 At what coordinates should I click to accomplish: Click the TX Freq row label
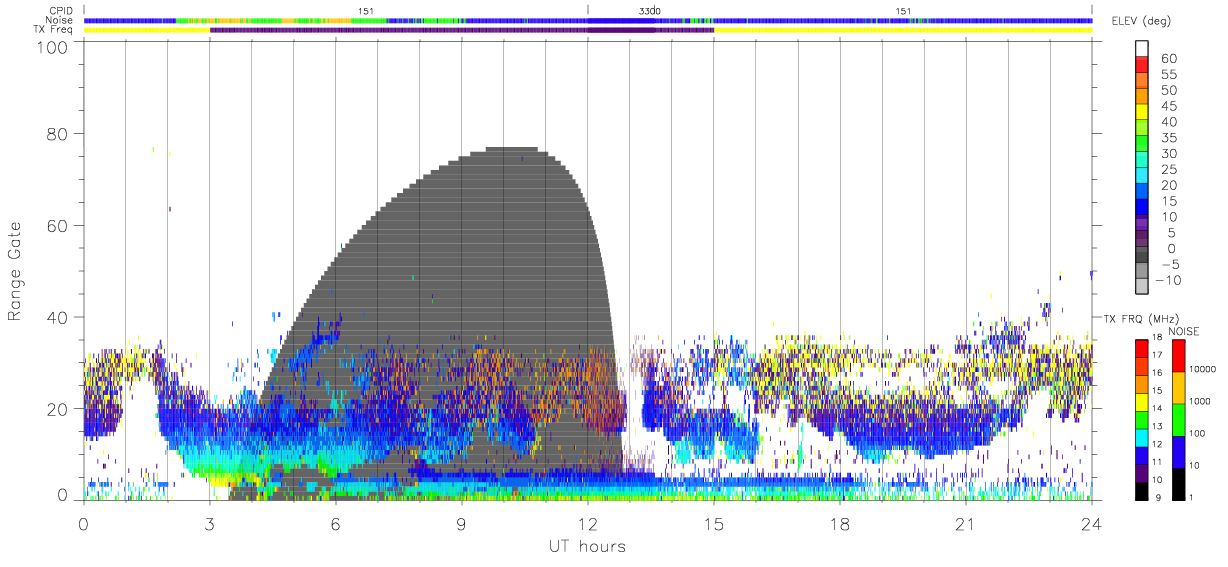click(52, 30)
